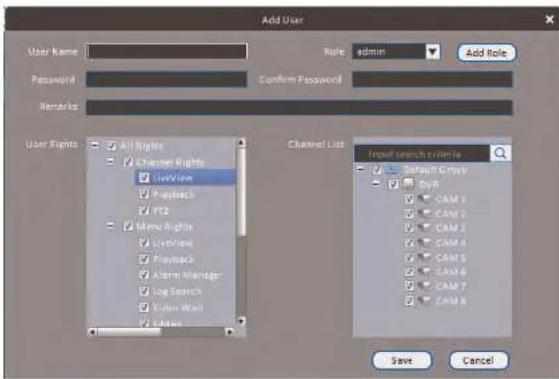
Task: Toggle the Alarm Manager checkbox
Action: pyautogui.click(x=144, y=275)
